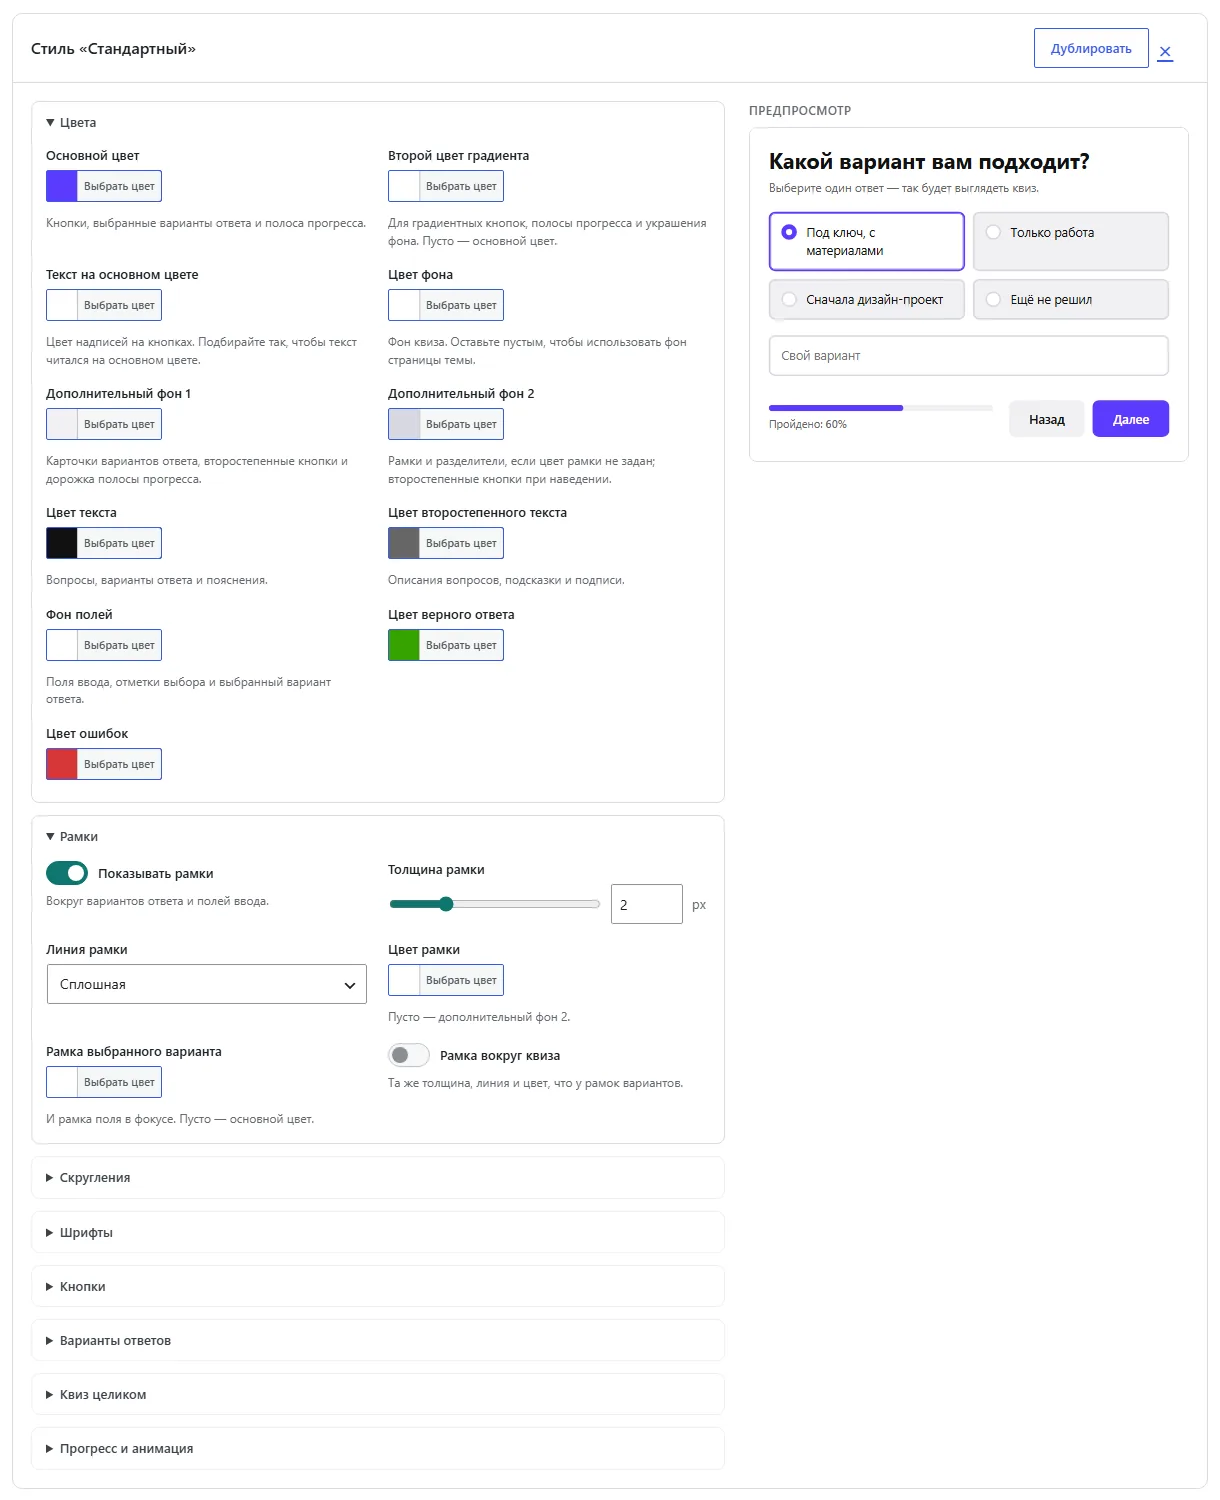The width and height of the screenshot is (1220, 1500).
Task: Click the Назад button in preview
Action: click(1047, 419)
